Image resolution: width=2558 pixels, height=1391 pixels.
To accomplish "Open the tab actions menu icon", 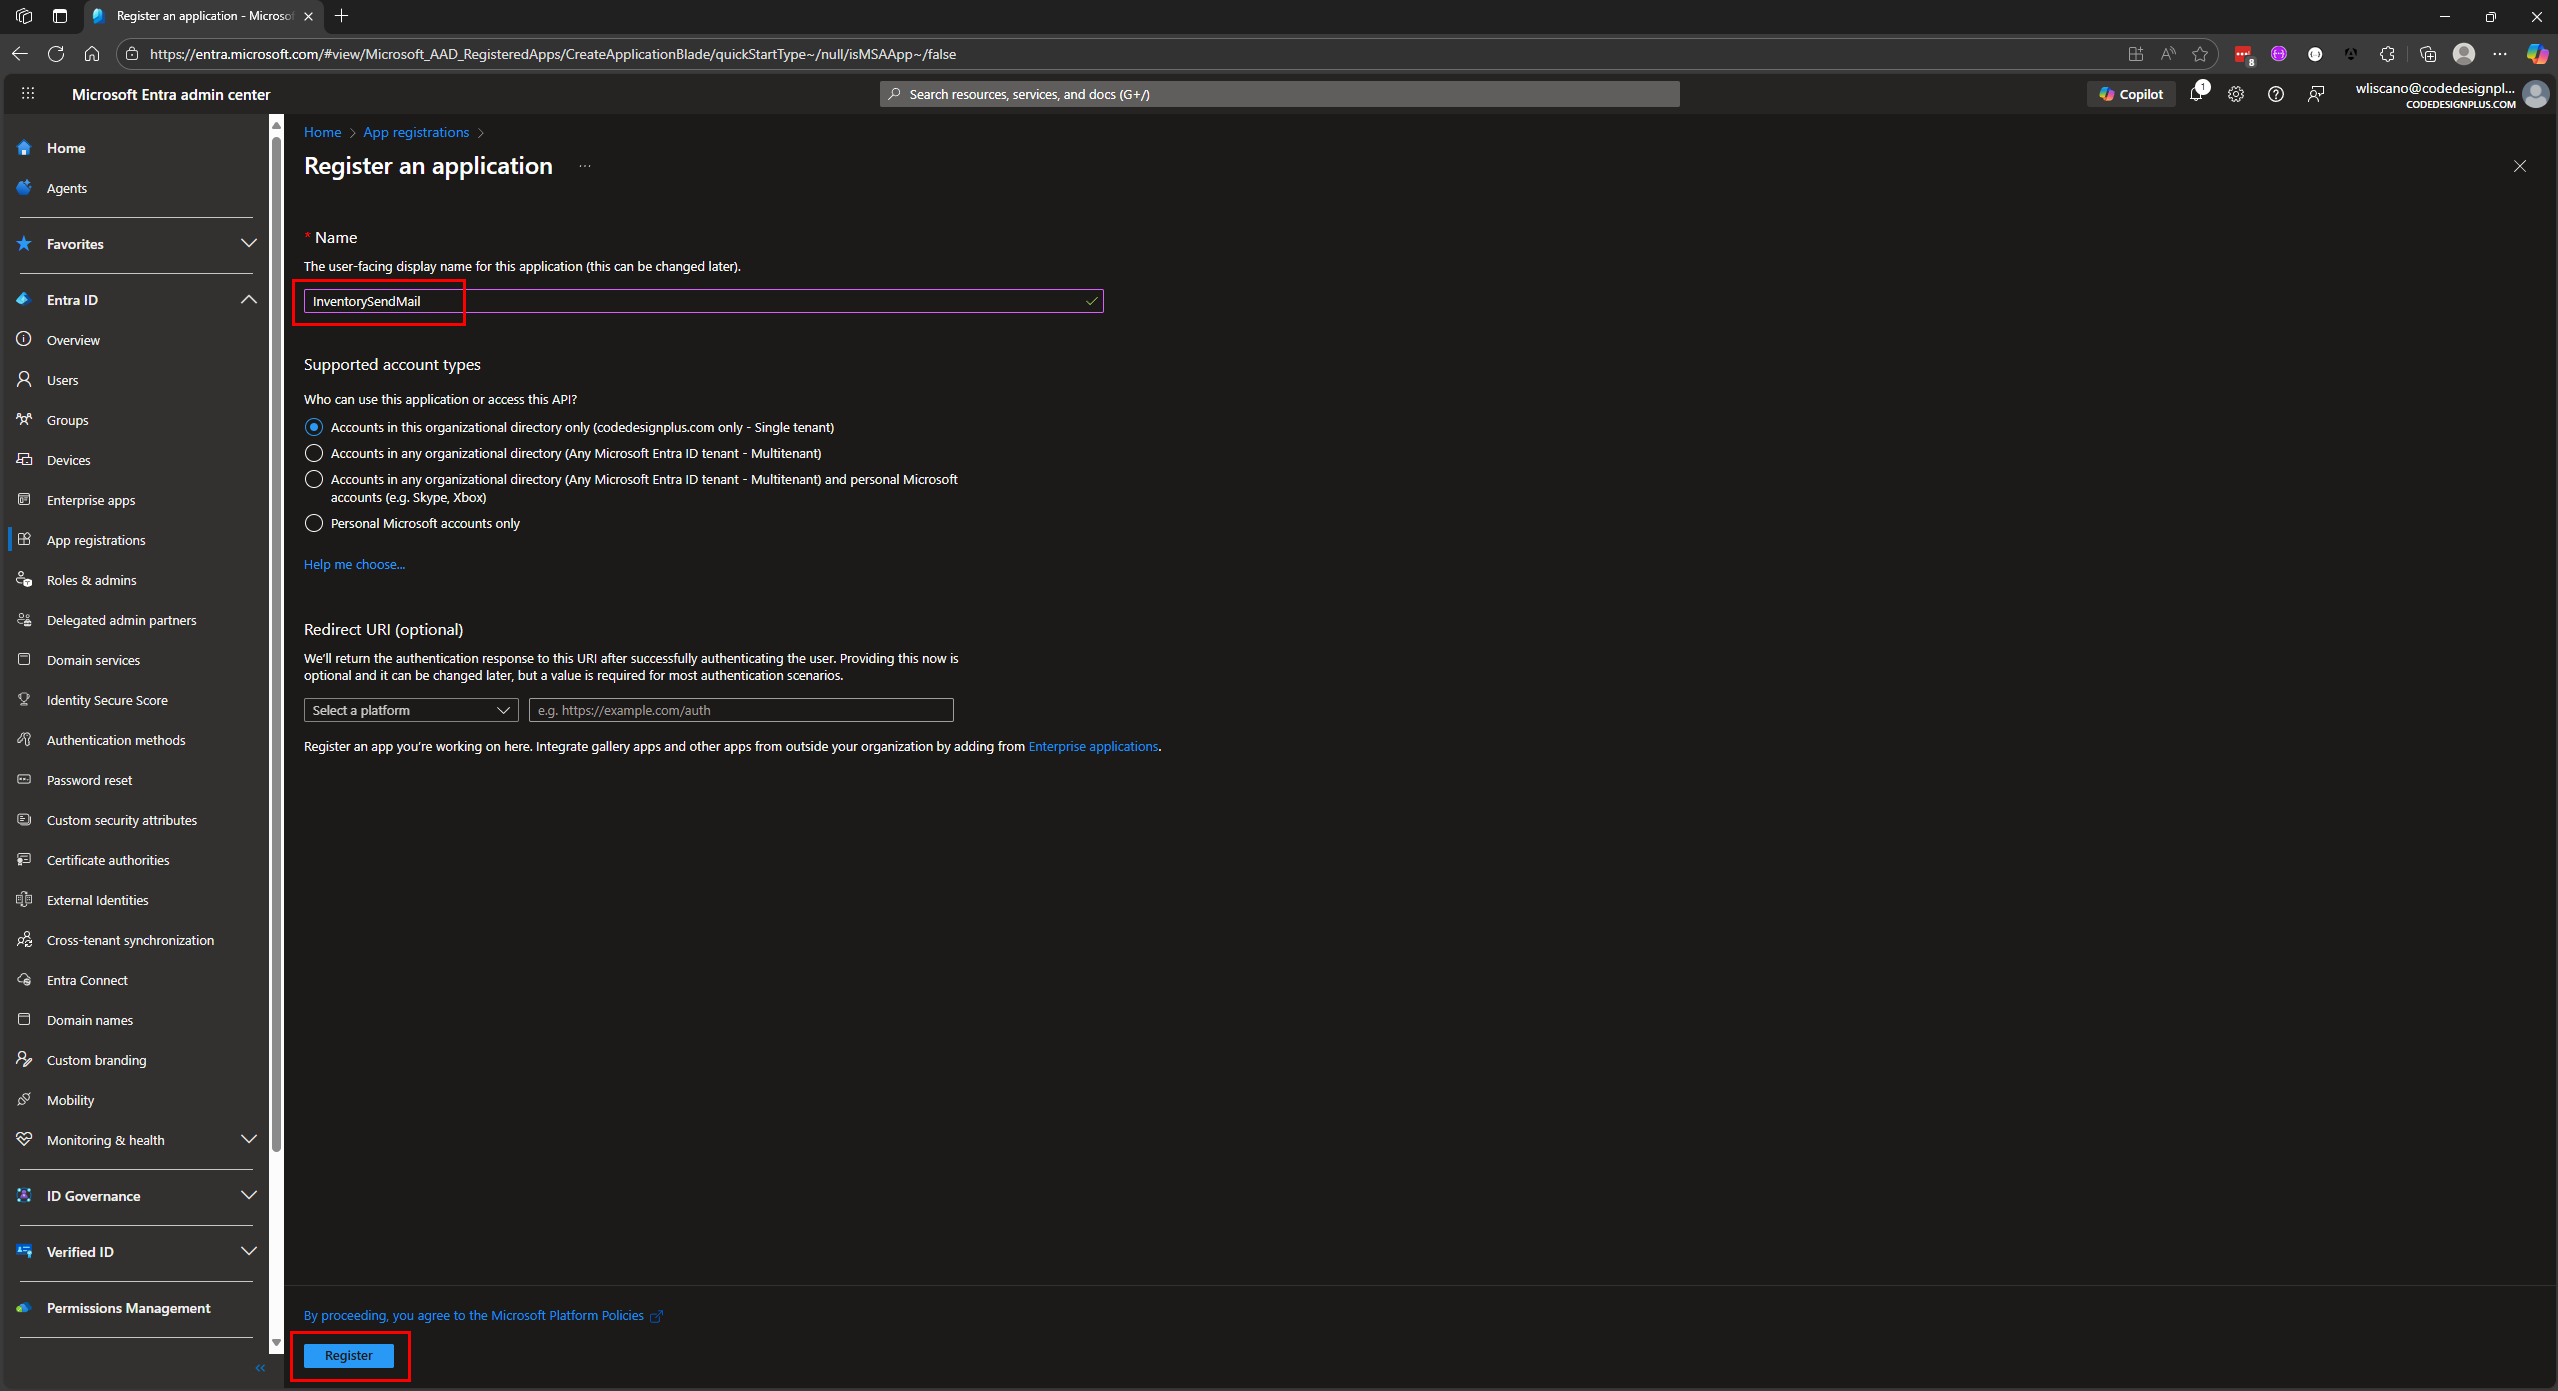I will tap(60, 16).
